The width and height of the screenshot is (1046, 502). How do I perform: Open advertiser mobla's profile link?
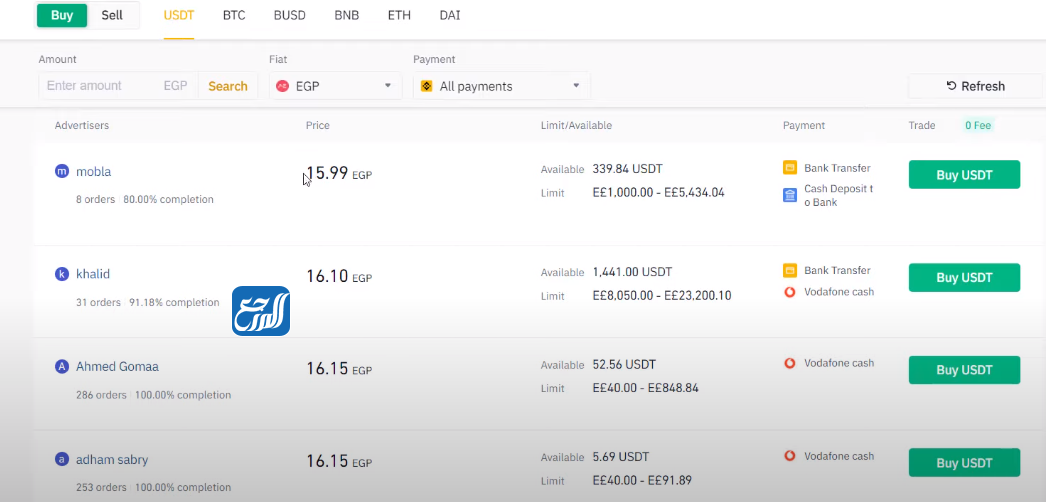point(93,171)
